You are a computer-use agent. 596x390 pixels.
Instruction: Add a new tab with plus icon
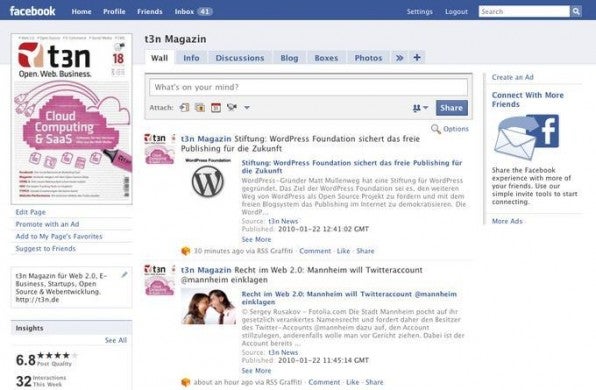click(x=417, y=57)
